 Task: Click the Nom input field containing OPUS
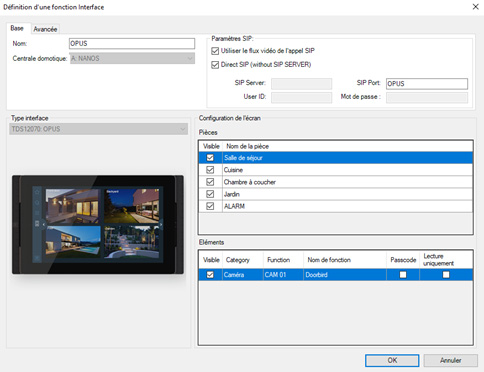(x=132, y=44)
